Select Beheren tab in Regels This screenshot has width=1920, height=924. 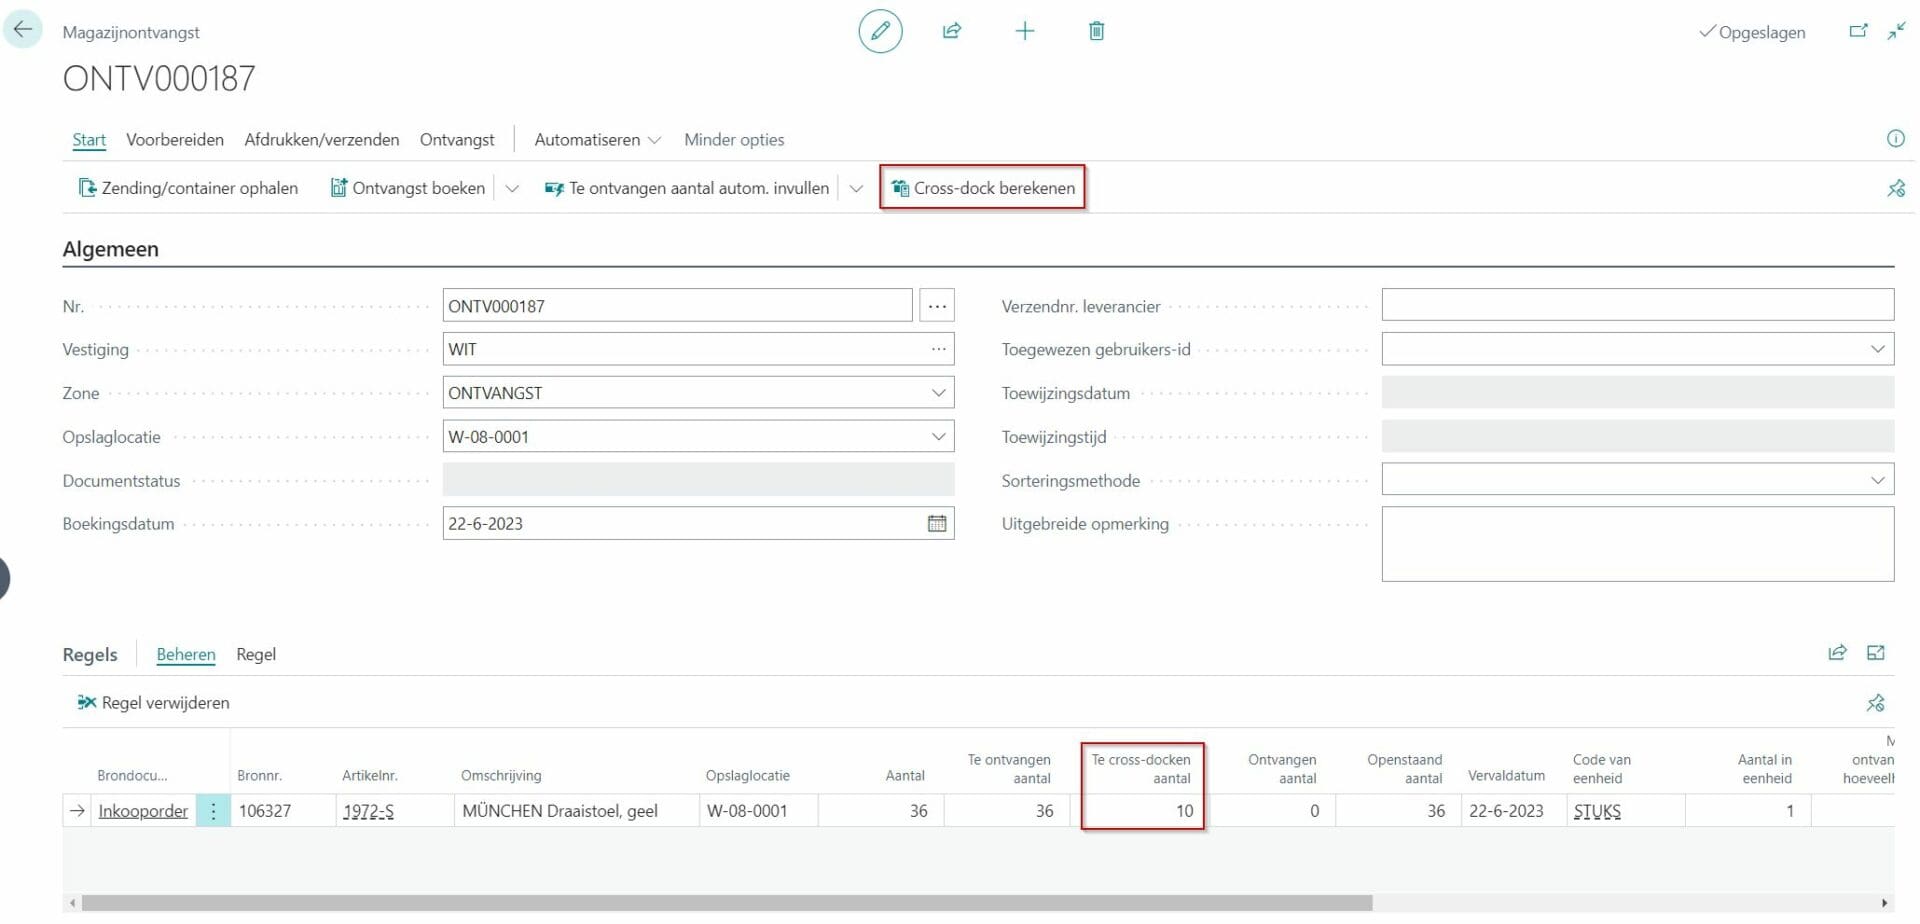coord(186,654)
